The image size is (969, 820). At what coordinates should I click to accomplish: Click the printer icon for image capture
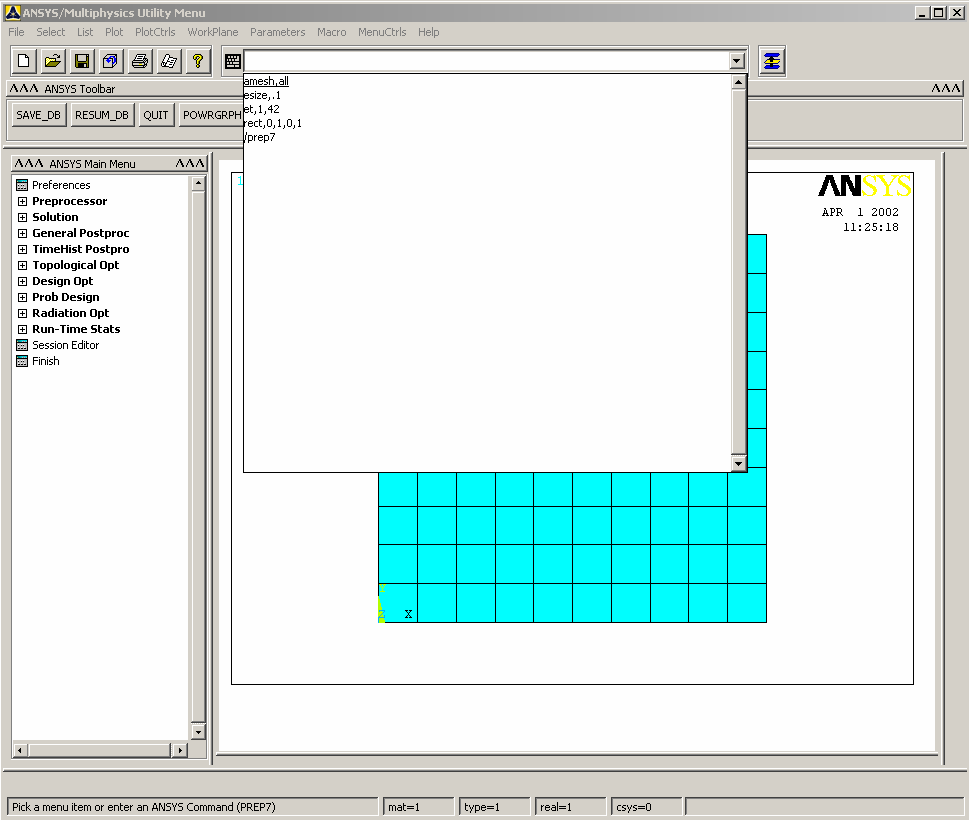[x=140, y=61]
